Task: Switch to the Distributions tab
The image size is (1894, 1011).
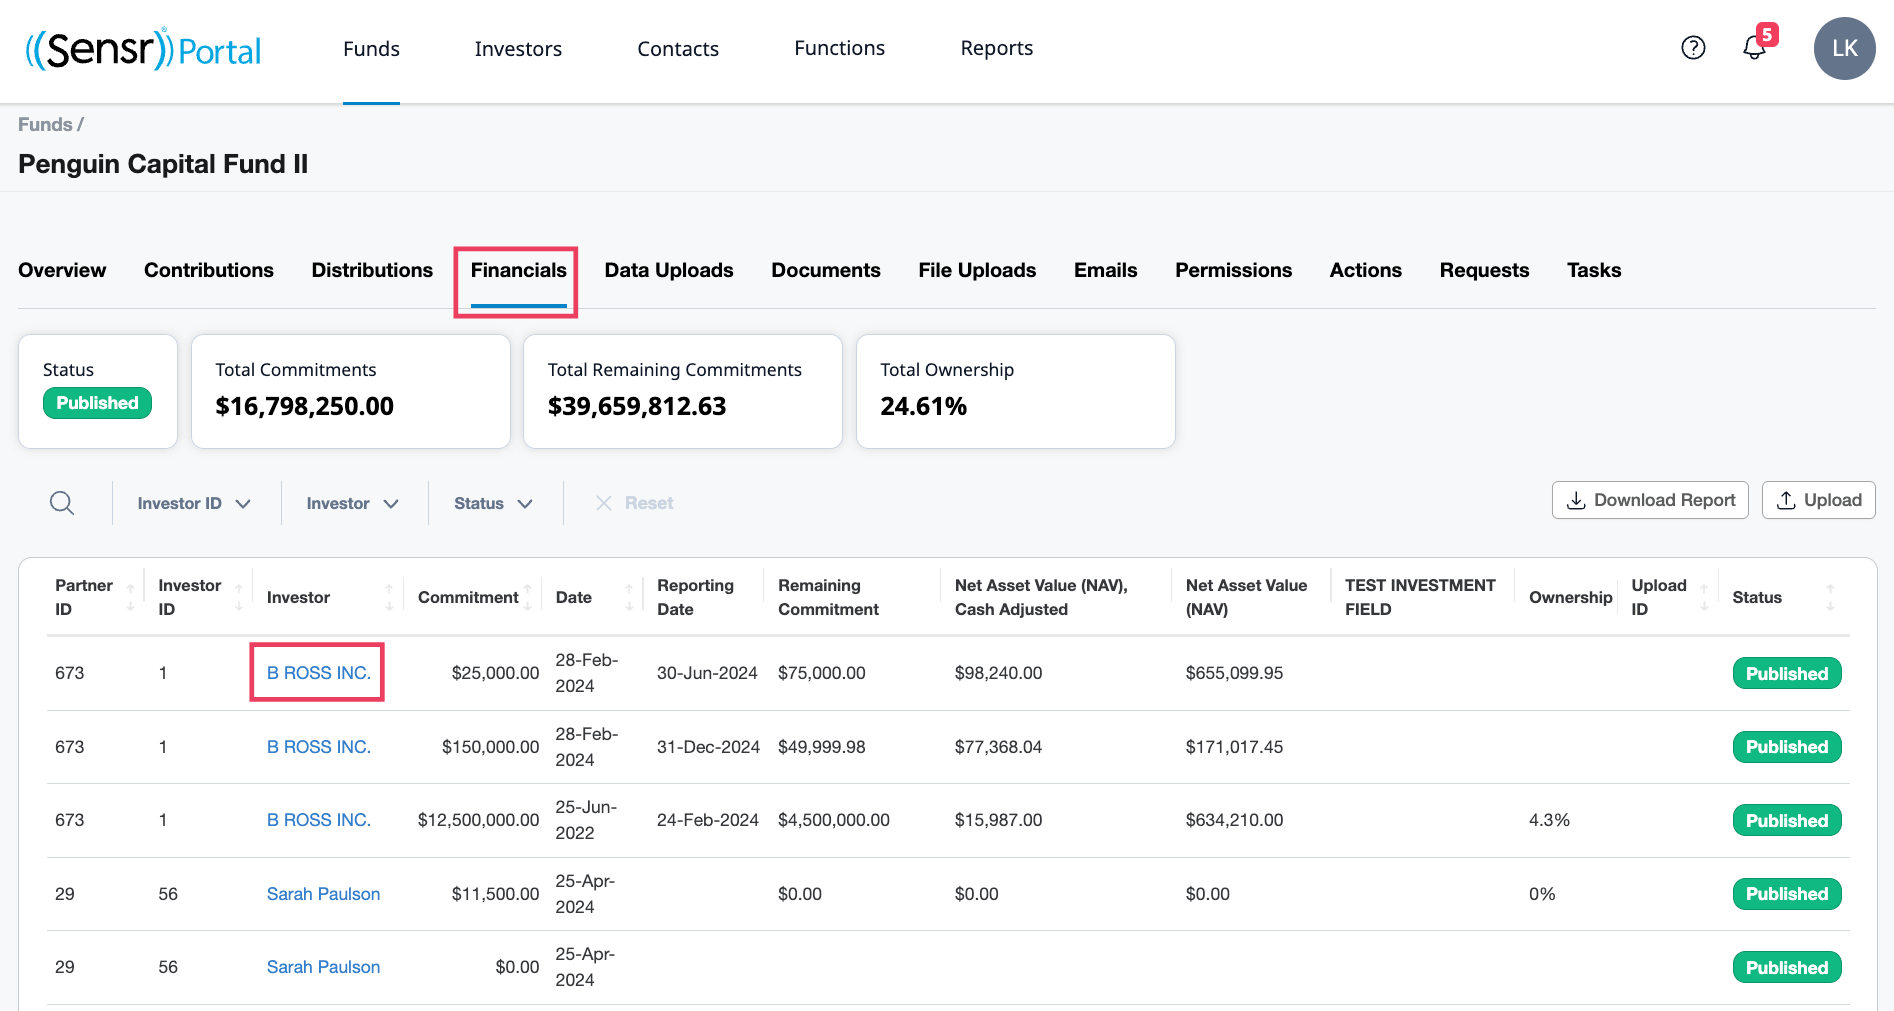Action: point(372,270)
